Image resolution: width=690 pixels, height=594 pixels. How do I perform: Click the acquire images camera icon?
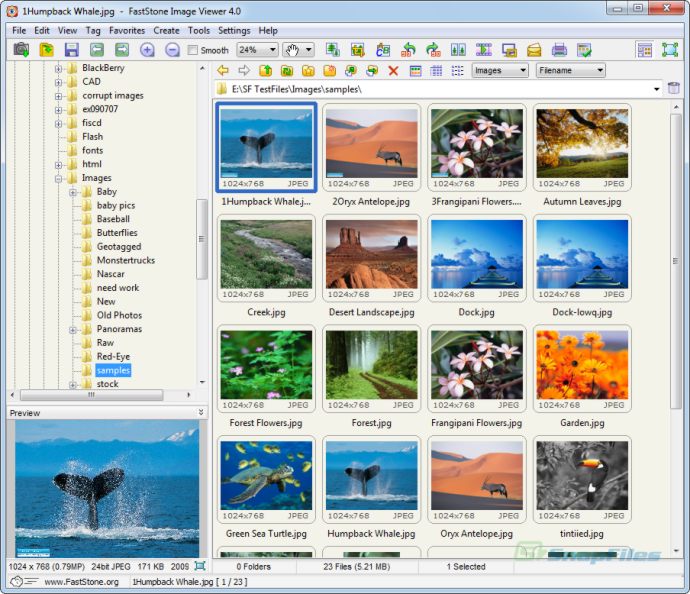point(21,50)
